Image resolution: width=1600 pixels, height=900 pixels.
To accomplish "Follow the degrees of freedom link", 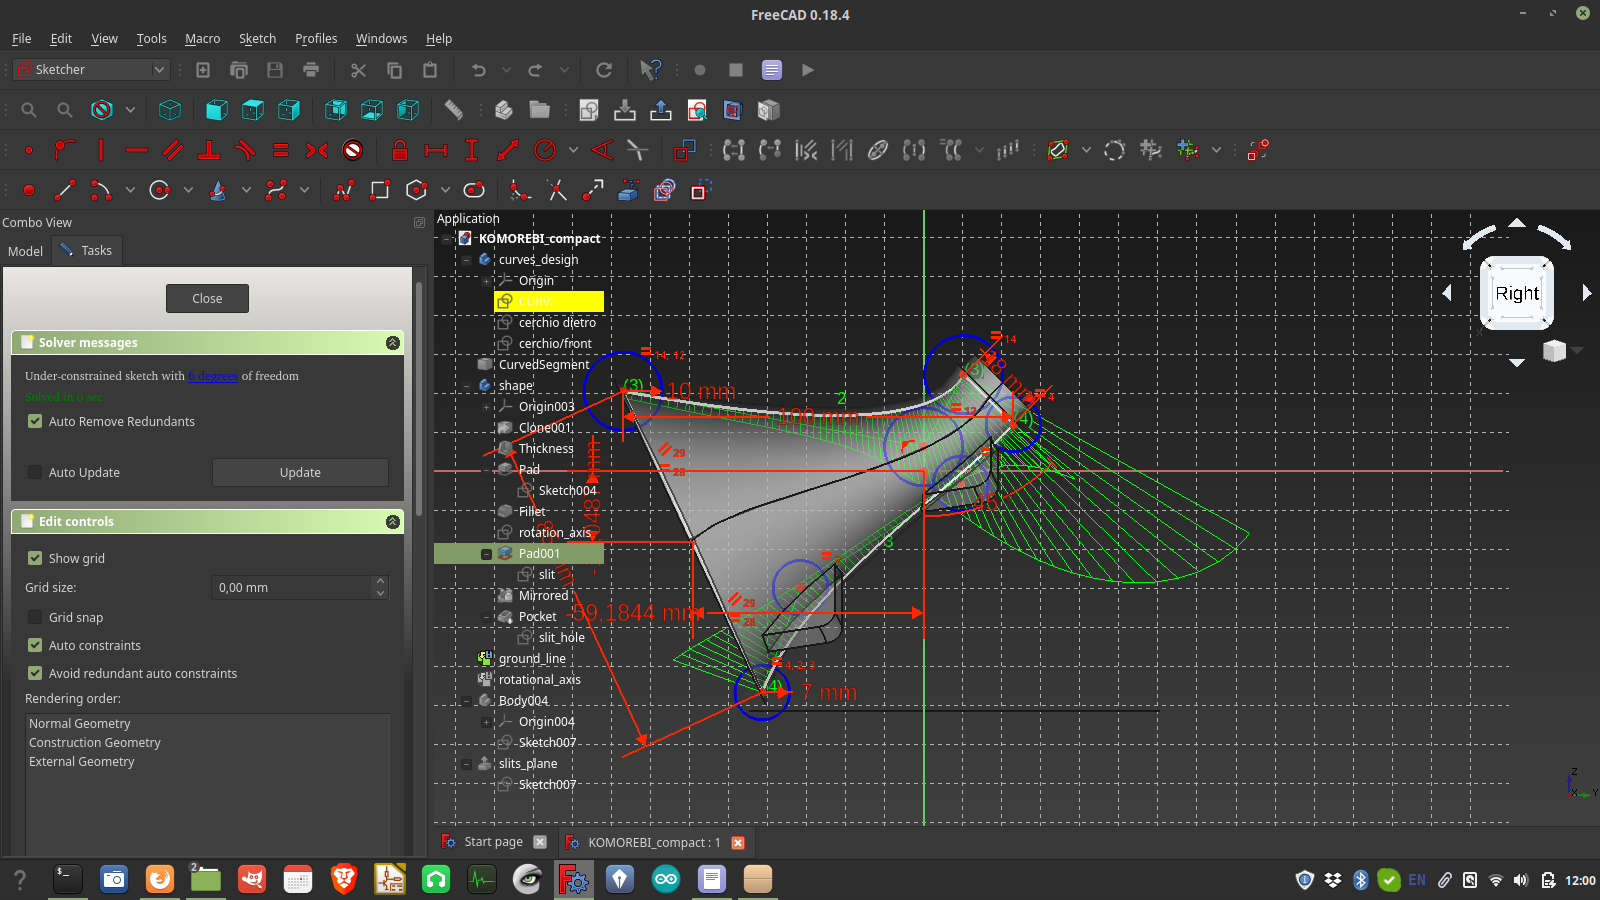I will (213, 376).
